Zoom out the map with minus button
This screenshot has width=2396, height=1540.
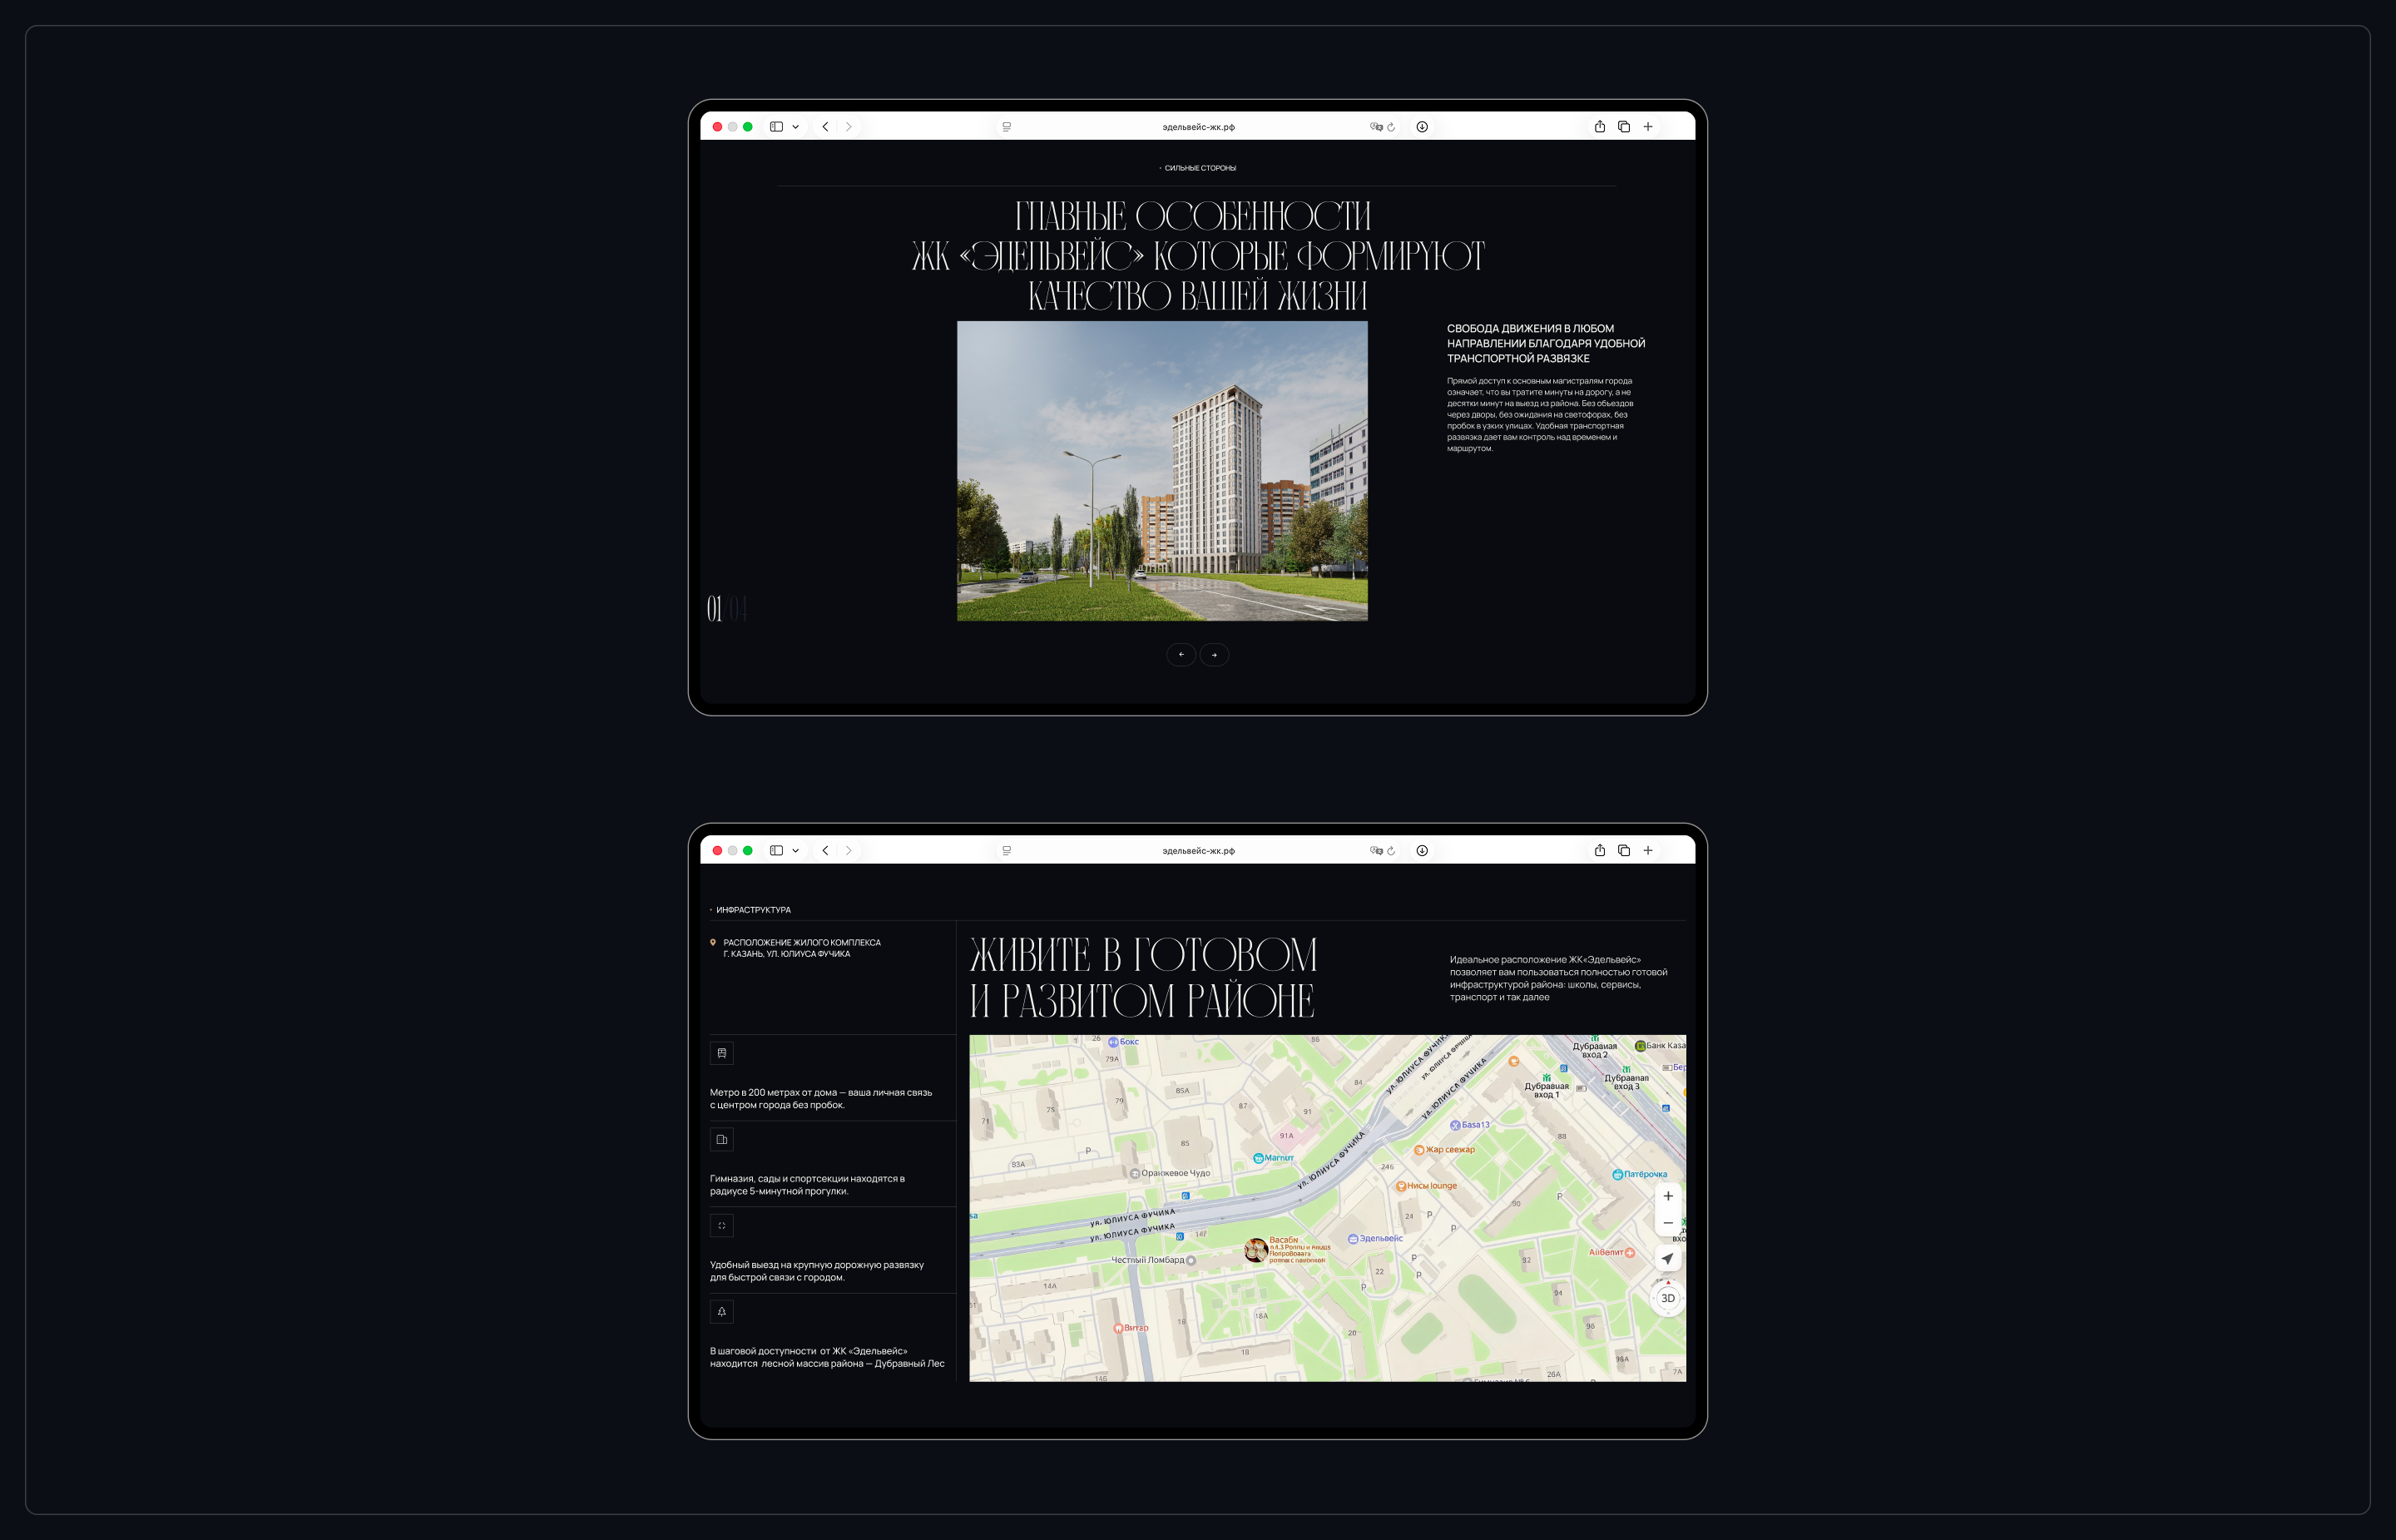pyautogui.click(x=1668, y=1223)
